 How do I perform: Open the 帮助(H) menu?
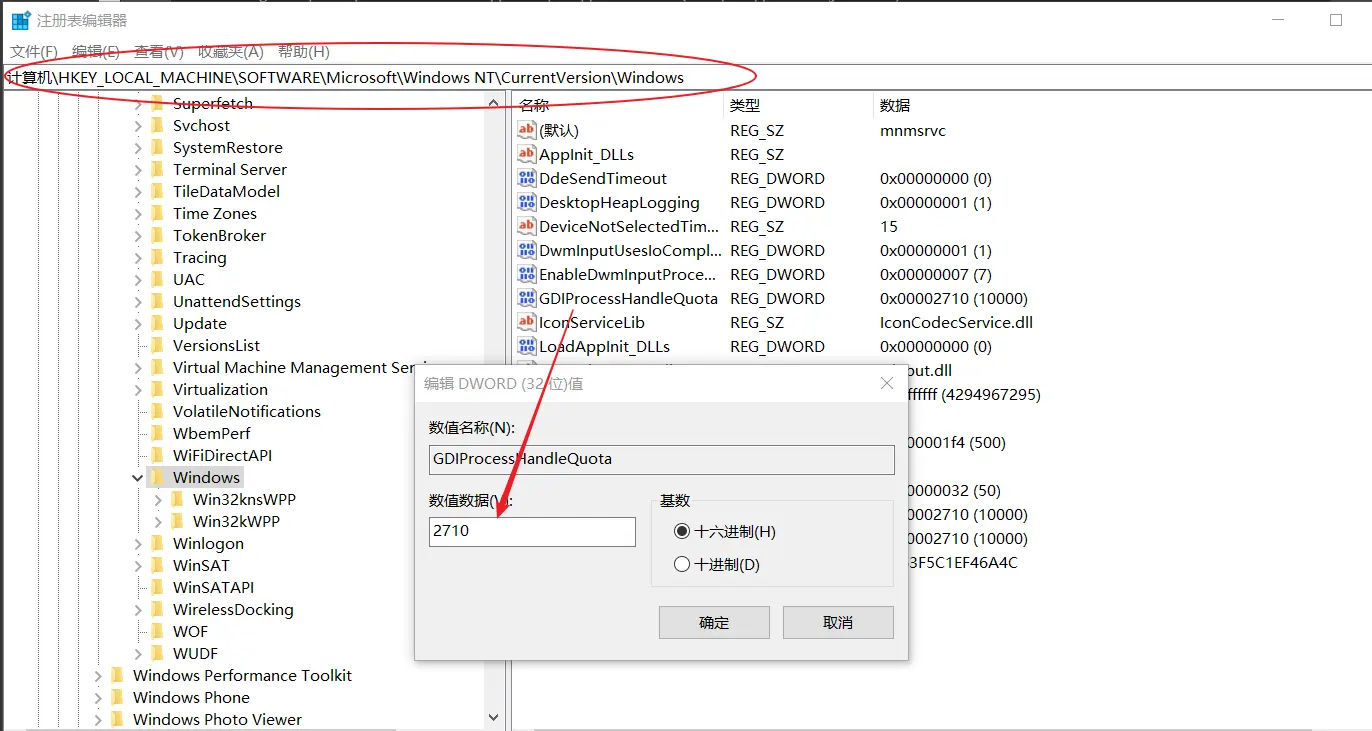(x=303, y=52)
